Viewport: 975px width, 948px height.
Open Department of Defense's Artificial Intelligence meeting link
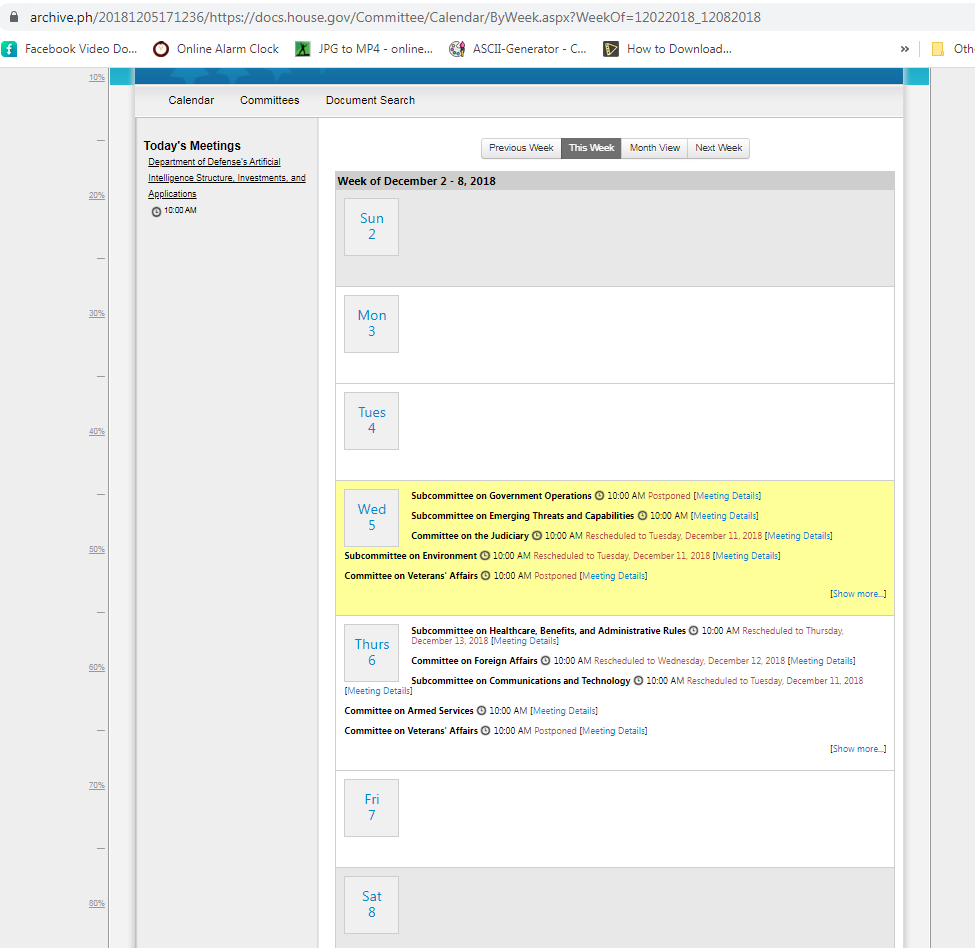pos(226,178)
